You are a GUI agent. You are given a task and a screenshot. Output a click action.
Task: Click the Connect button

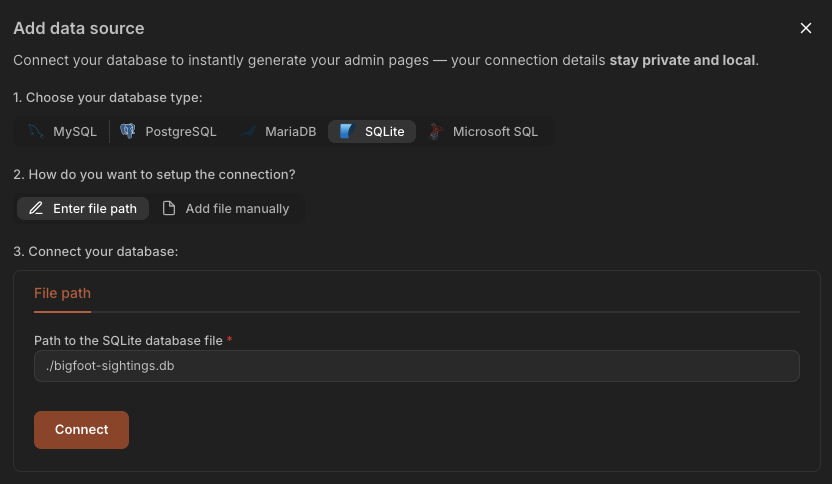81,429
